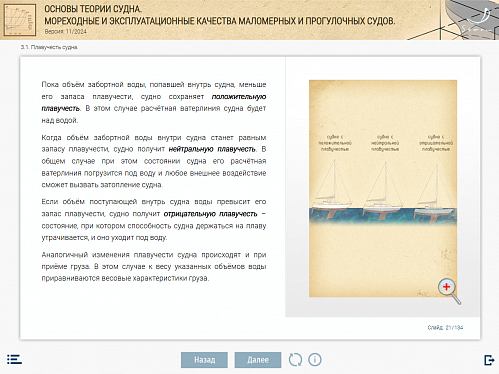Click the refresh slide circular arrows icon
This screenshot has height=374, width=499.
pos(295,360)
